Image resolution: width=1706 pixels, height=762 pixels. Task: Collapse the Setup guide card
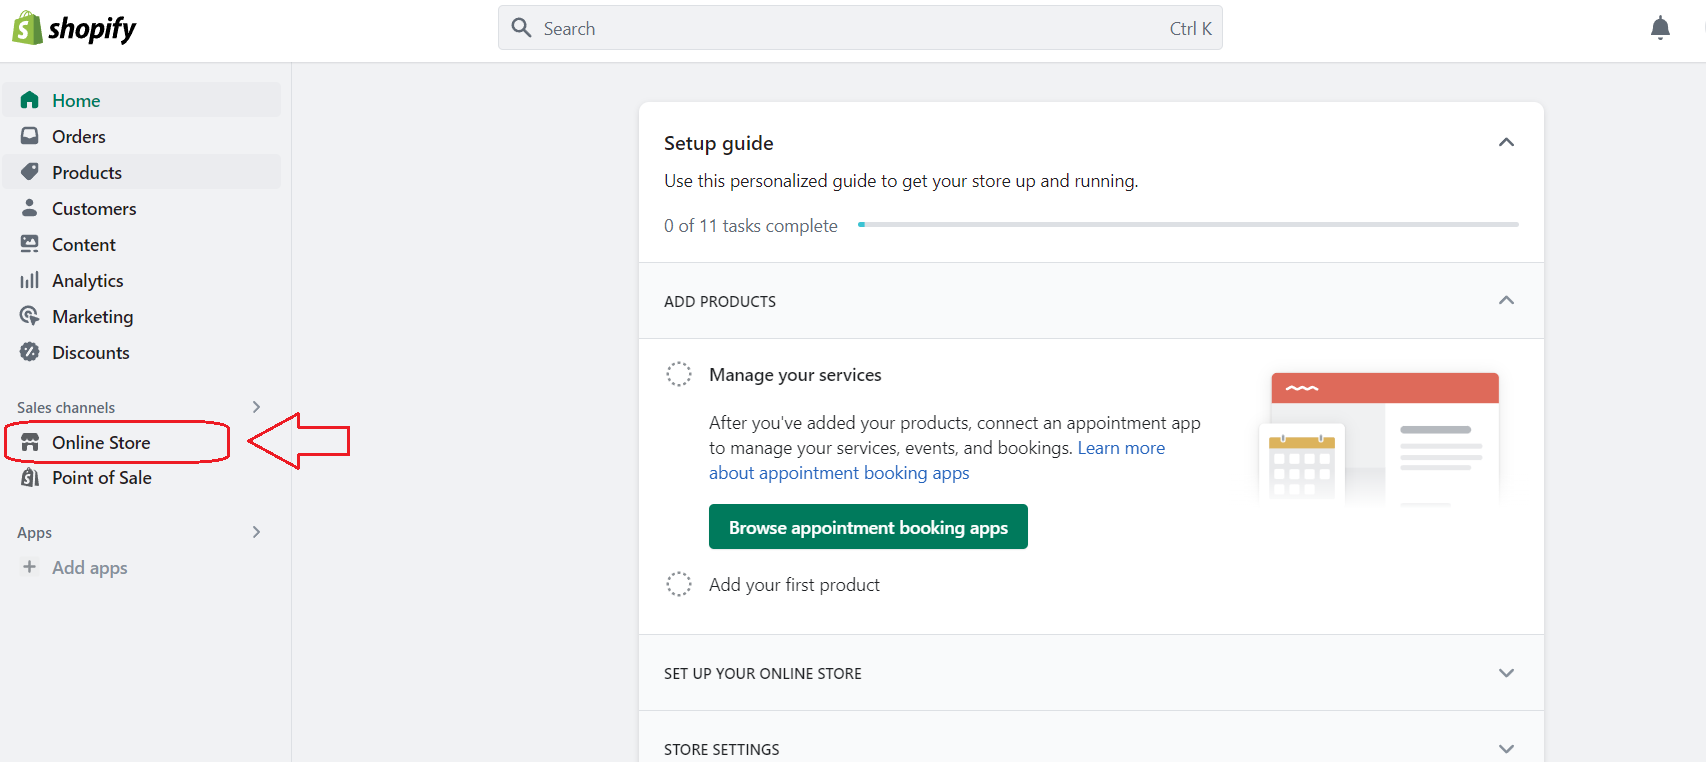[x=1506, y=142]
